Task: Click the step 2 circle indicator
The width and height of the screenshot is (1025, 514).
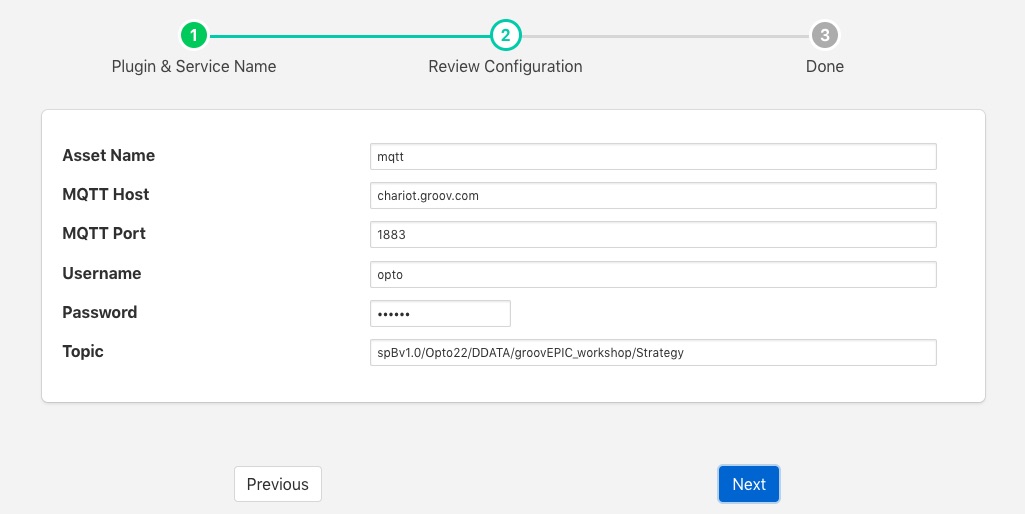Action: click(505, 36)
